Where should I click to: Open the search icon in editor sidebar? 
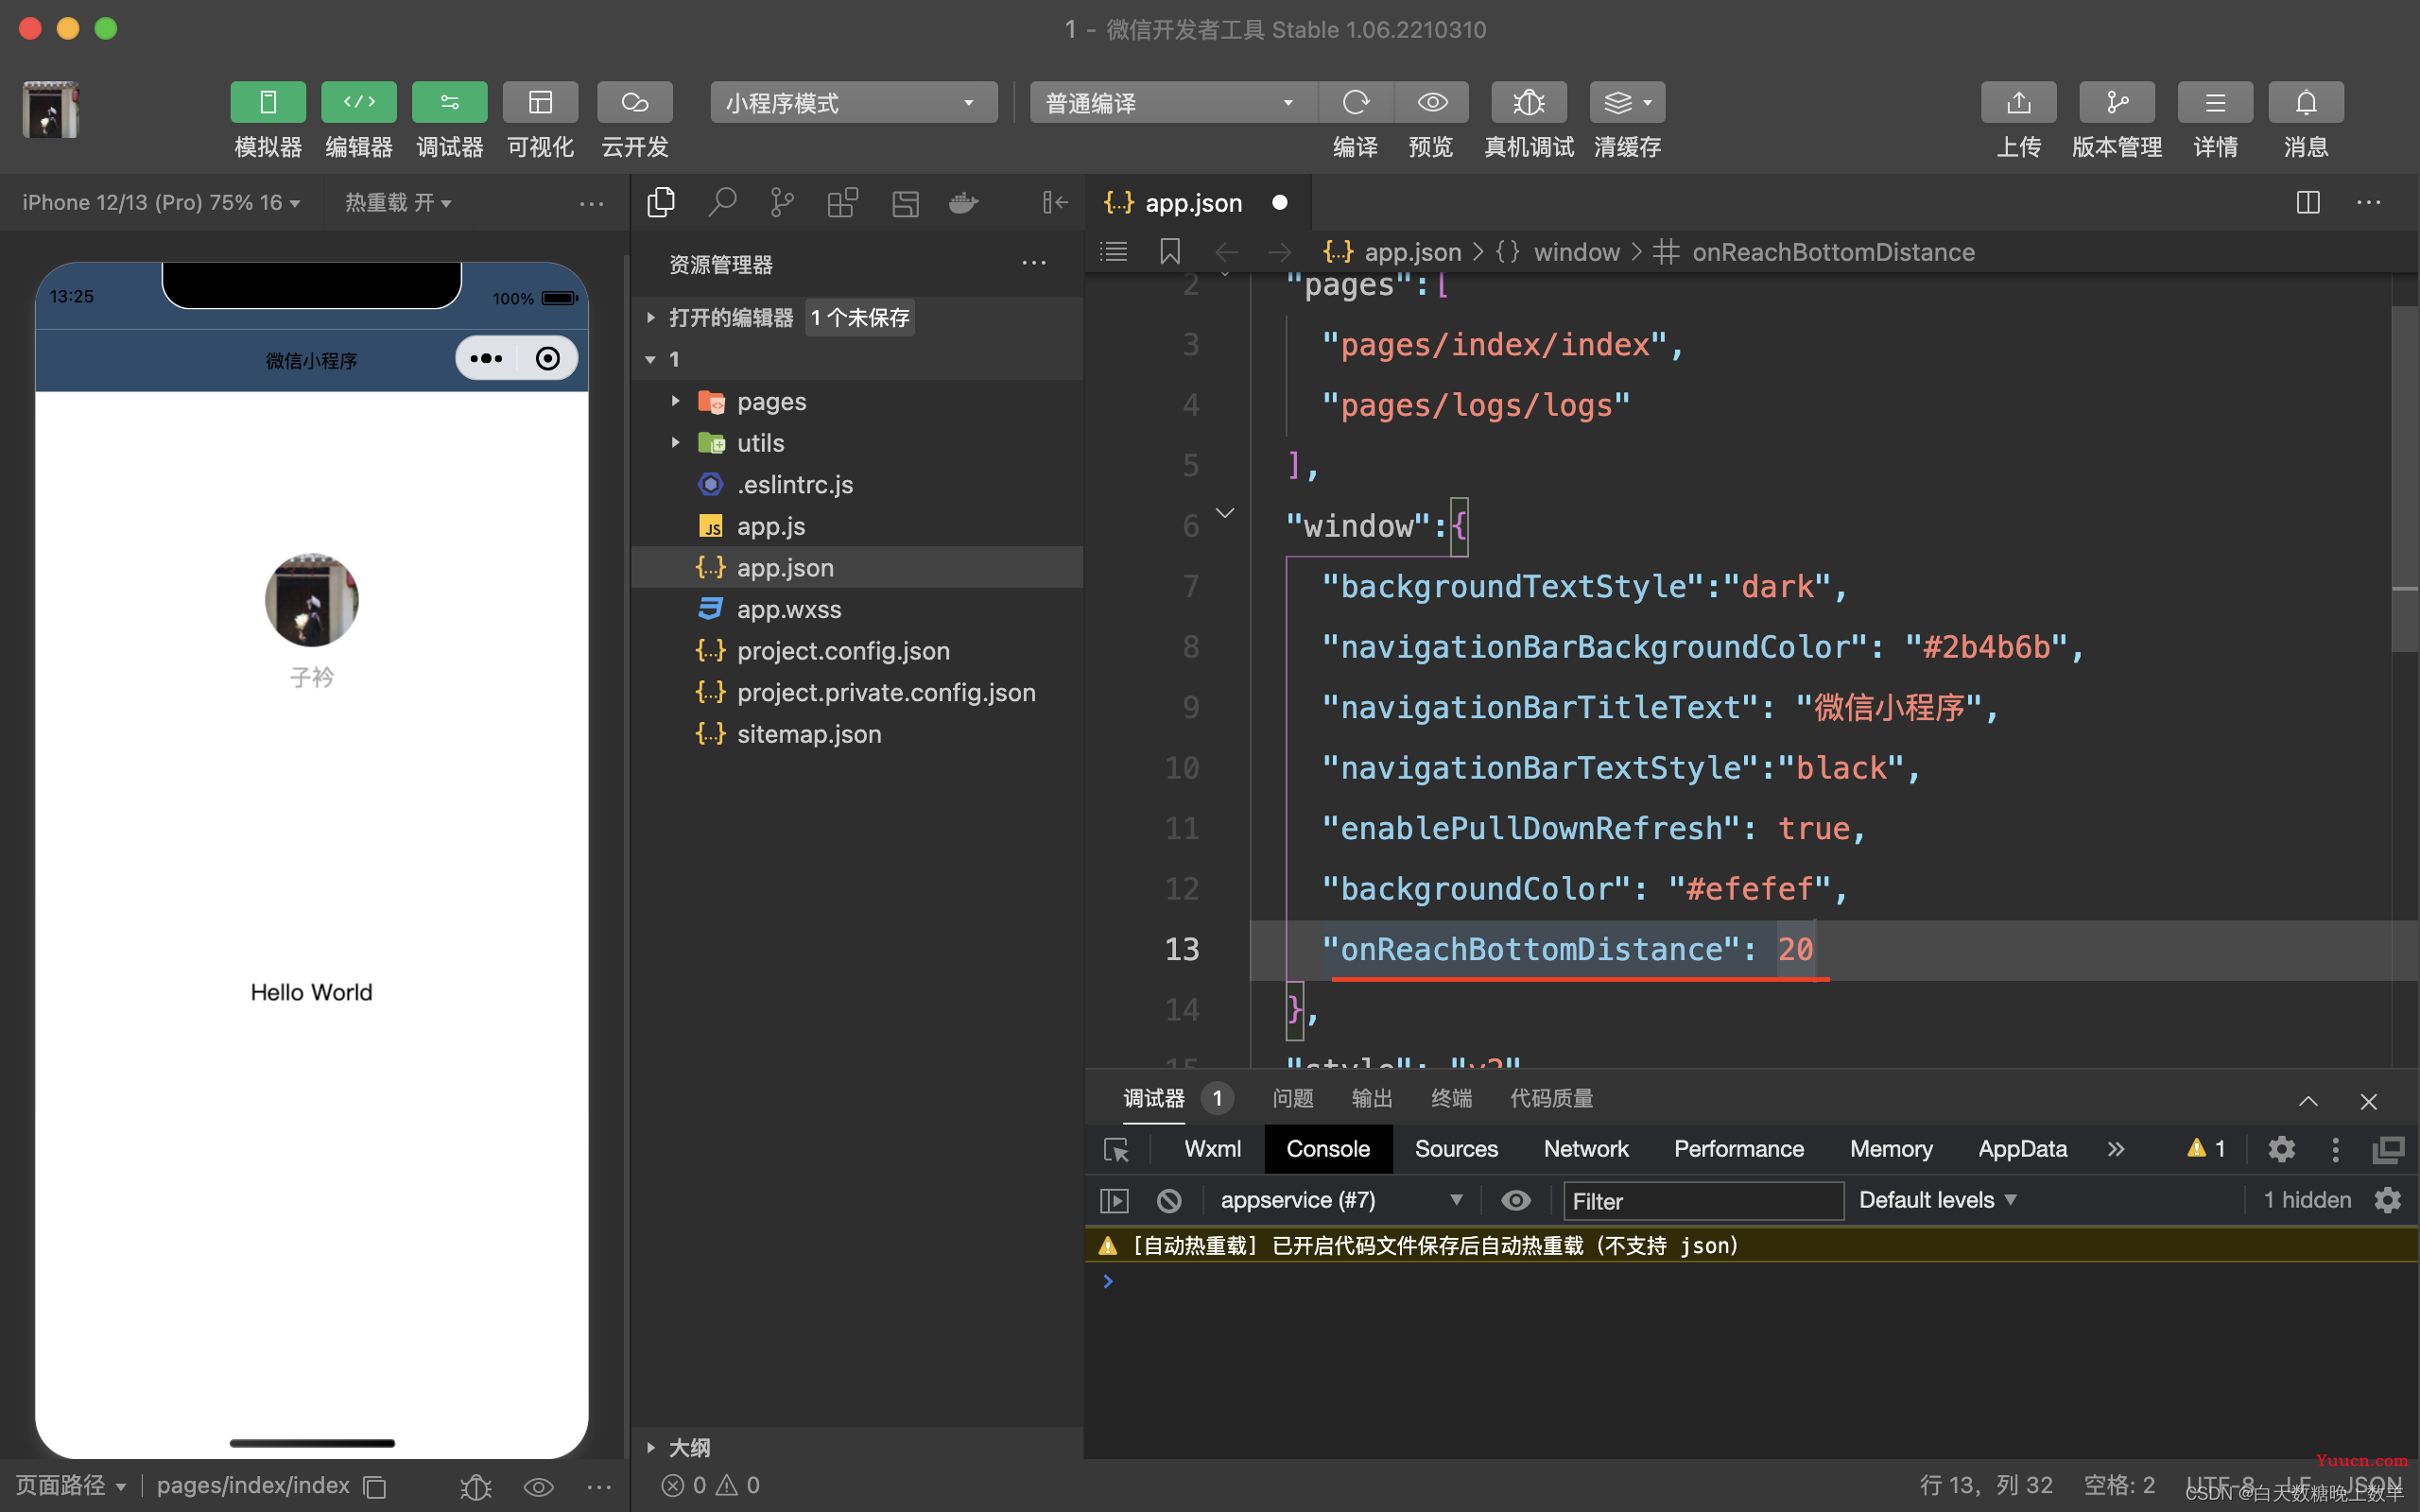(722, 203)
